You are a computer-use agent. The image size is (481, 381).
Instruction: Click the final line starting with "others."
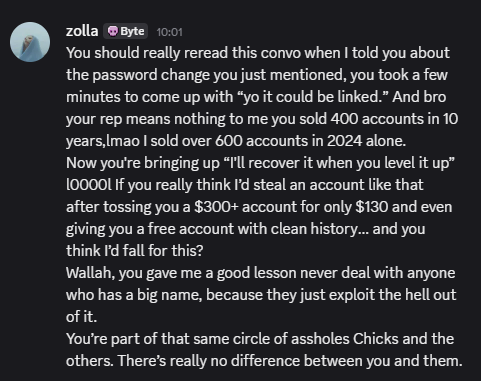coord(264,361)
